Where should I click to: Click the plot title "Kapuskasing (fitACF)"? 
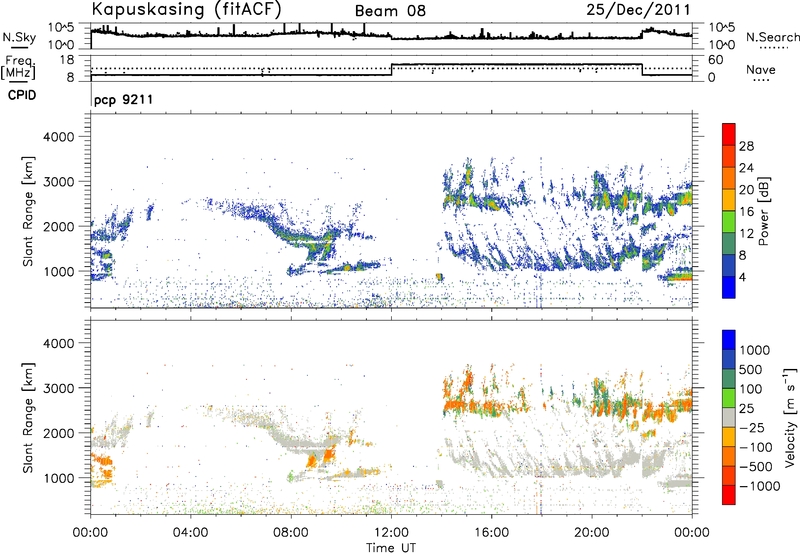point(186,9)
